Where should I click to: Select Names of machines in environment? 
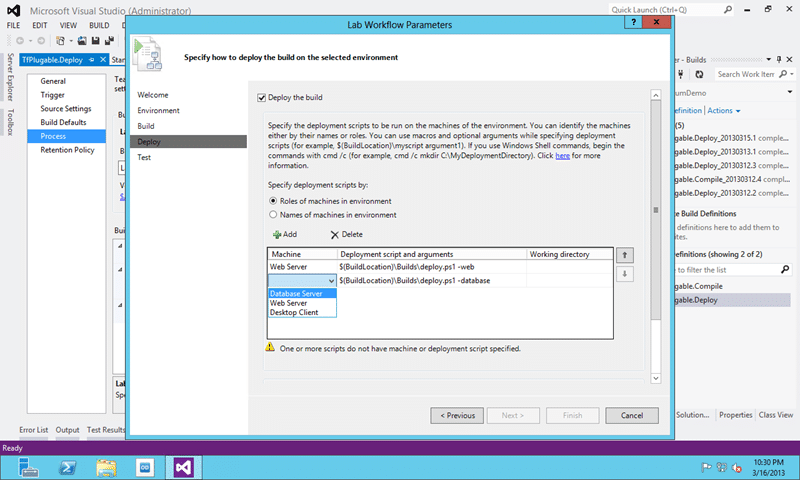tap(273, 215)
